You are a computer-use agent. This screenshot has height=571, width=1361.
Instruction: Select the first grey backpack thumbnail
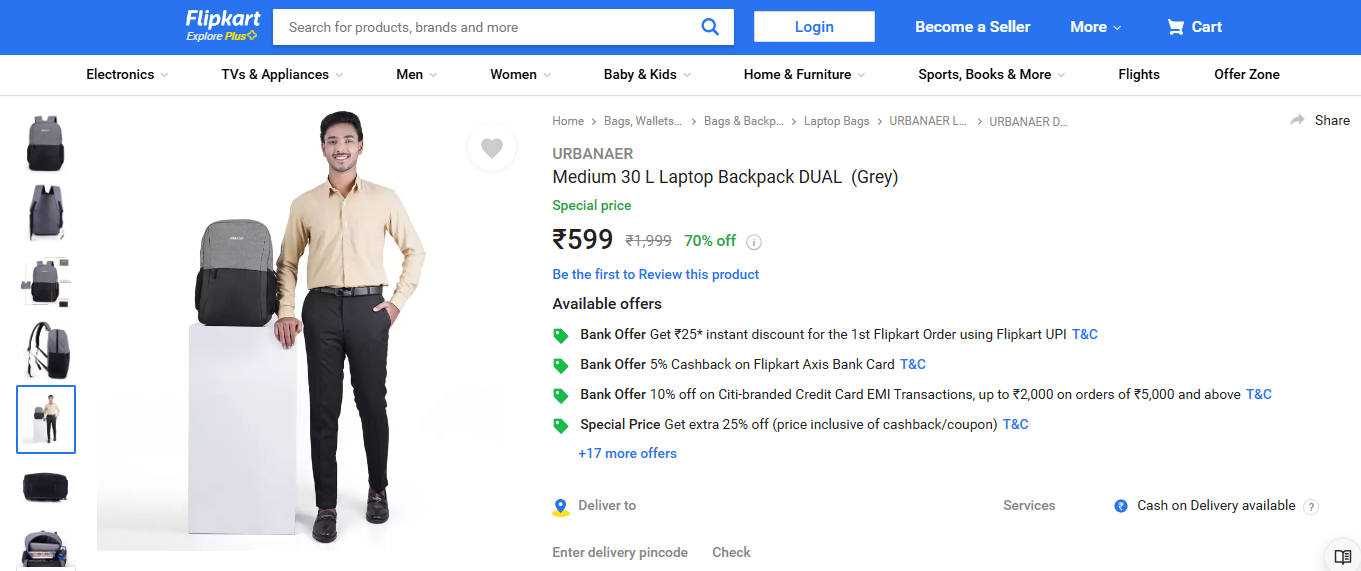[x=45, y=143]
